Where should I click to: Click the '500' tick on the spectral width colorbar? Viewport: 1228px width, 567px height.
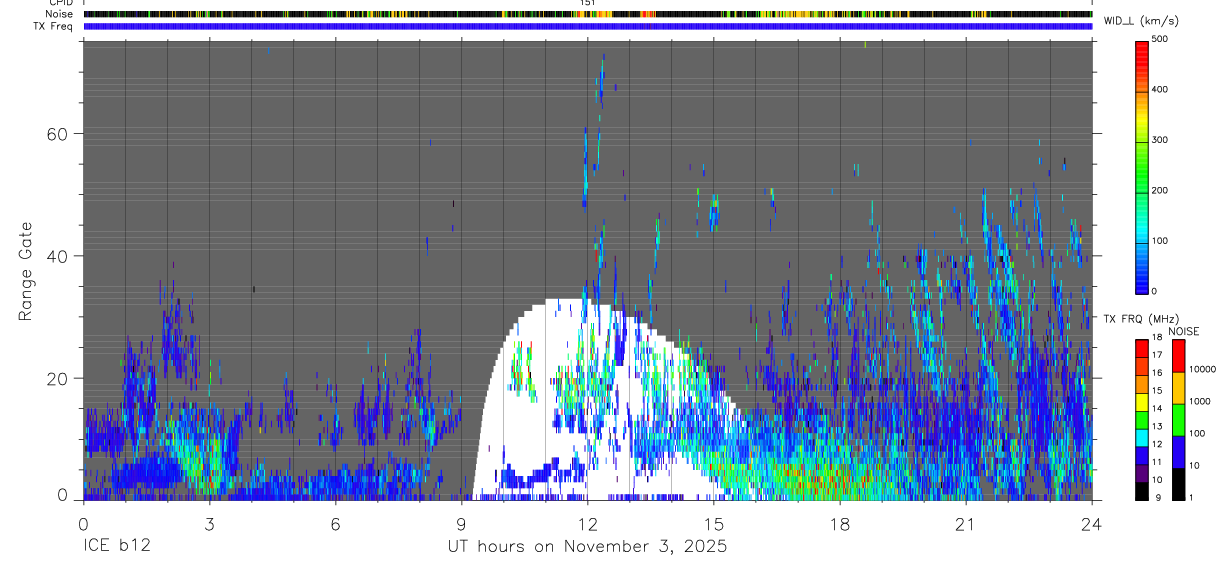click(x=1160, y=38)
